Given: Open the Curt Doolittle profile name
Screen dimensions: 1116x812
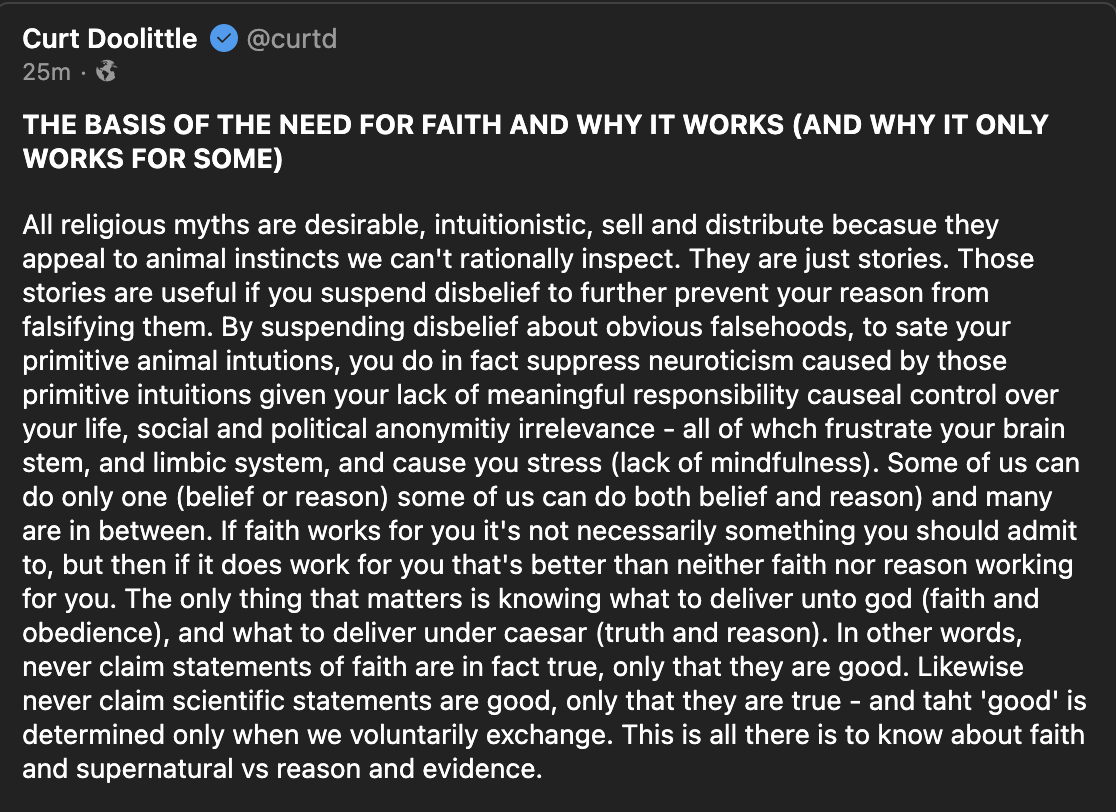Looking at the screenshot, I should tap(110, 39).
